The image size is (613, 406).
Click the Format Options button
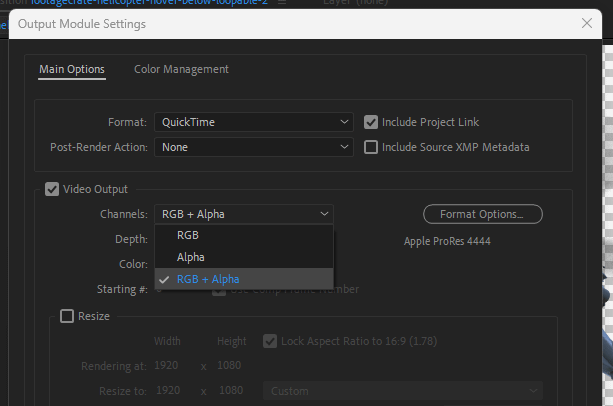[x=483, y=214]
